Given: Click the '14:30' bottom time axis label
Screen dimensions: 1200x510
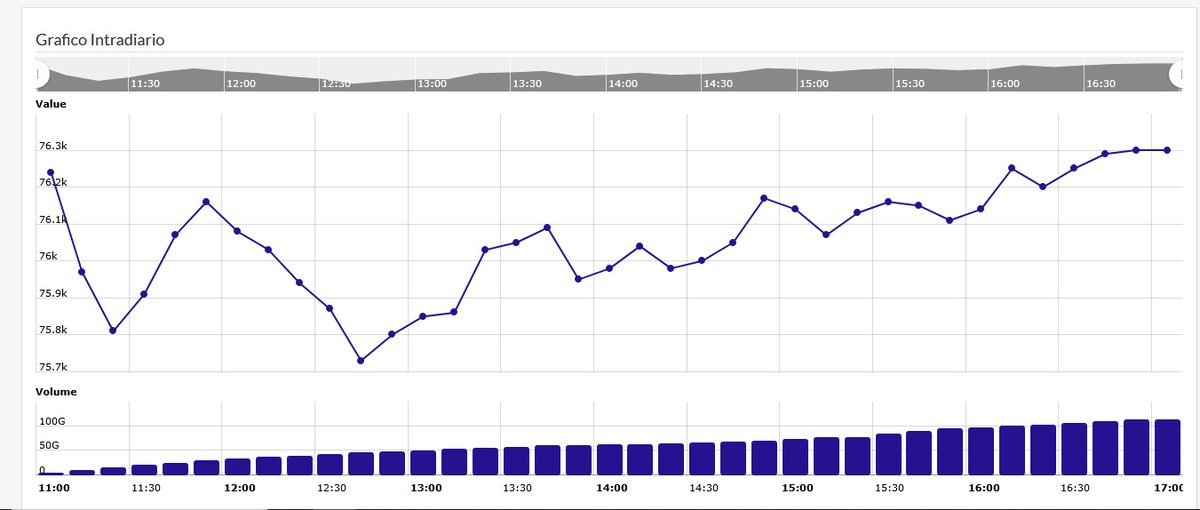Looking at the screenshot, I should 704,488.
